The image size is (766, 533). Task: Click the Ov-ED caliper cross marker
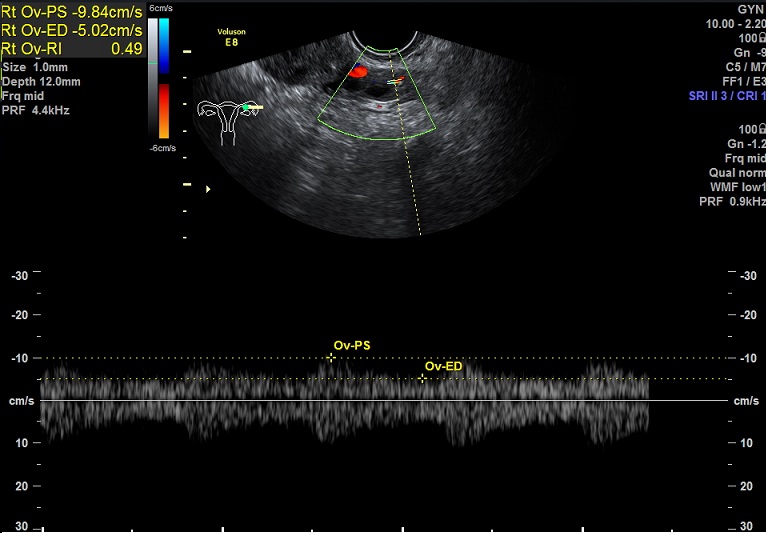(423, 378)
